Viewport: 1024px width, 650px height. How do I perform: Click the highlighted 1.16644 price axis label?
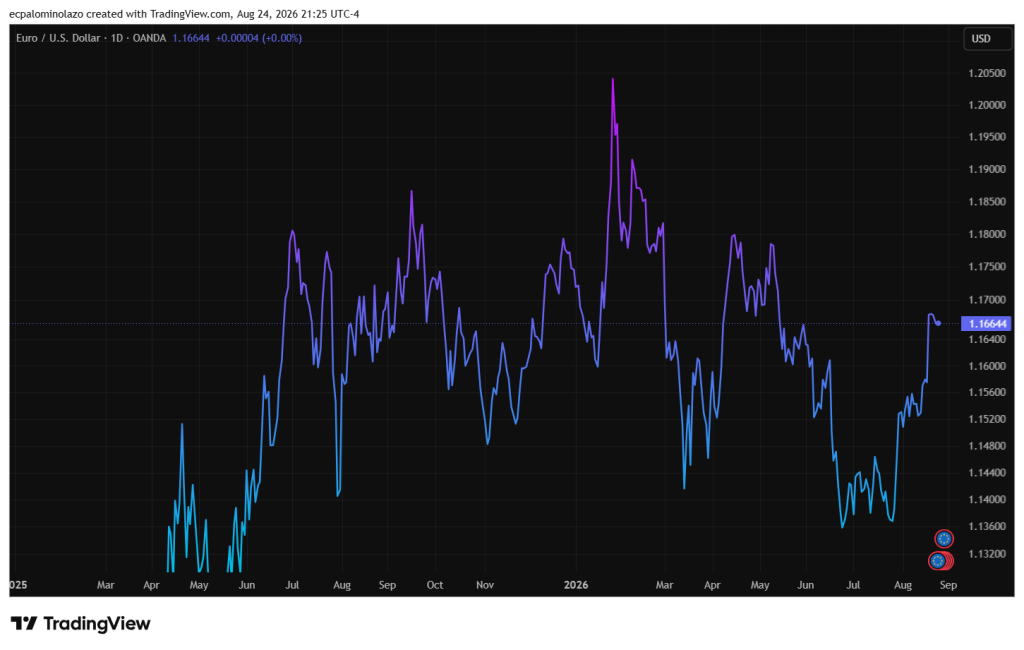(x=987, y=323)
